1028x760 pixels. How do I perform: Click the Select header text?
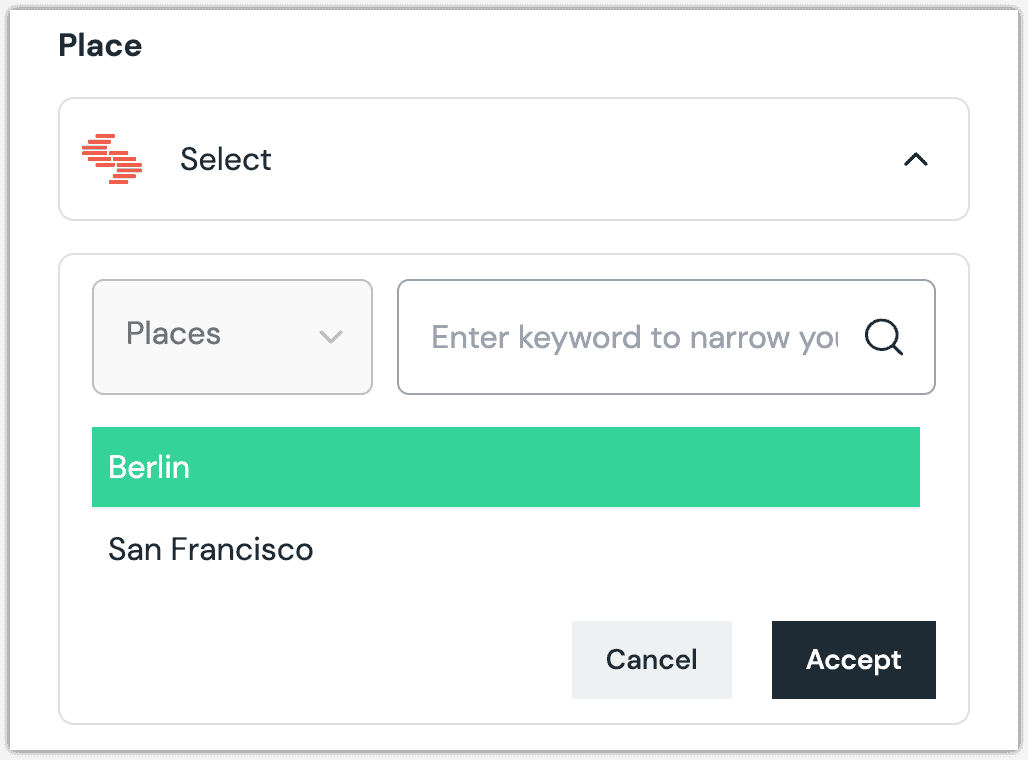pos(226,159)
